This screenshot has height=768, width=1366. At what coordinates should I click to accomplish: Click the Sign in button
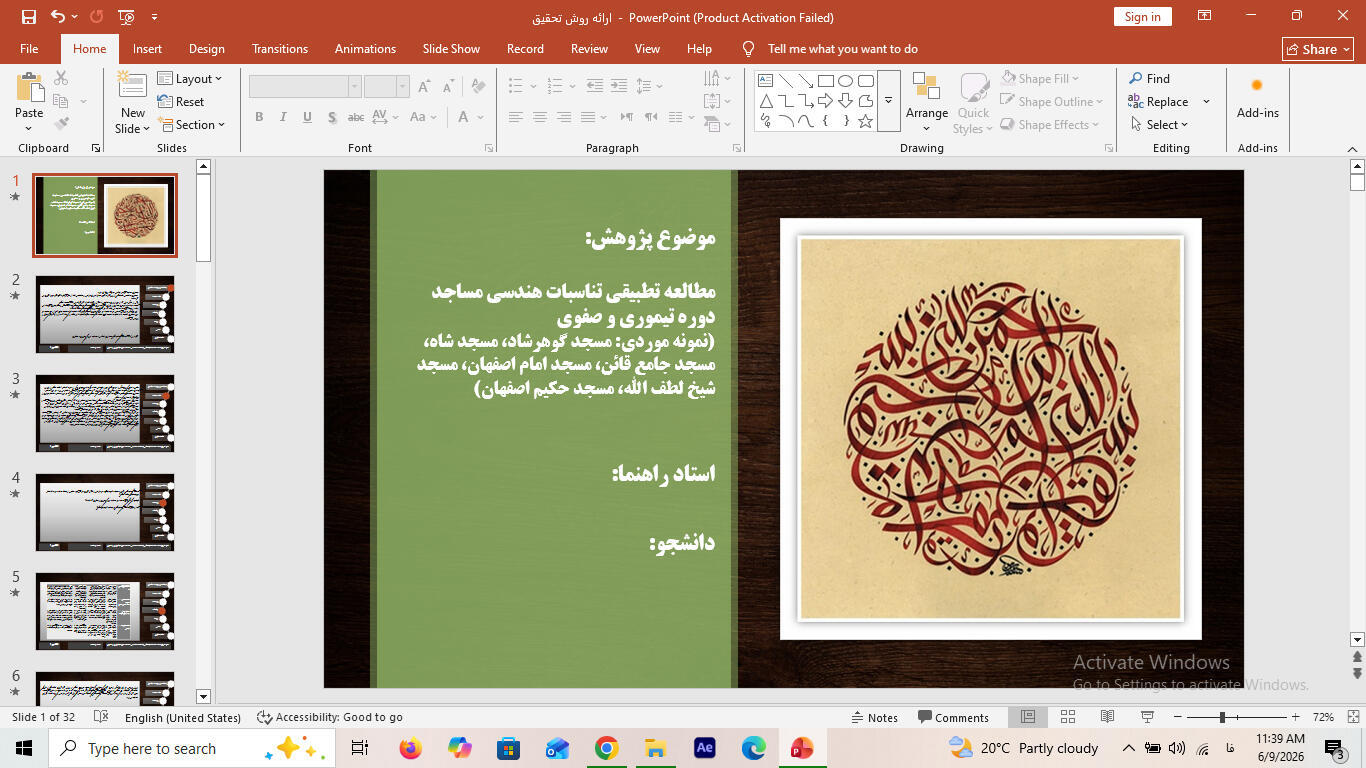coord(1142,17)
